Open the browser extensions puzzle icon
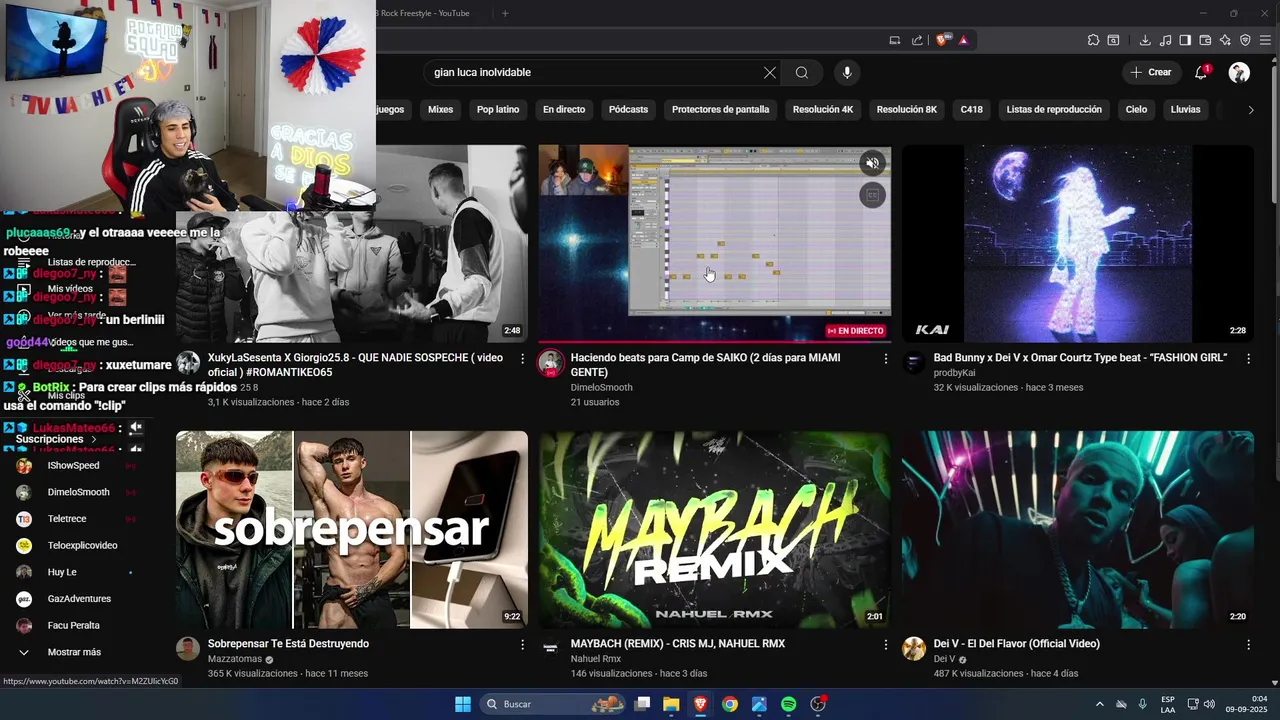The image size is (1280, 720). (x=1093, y=40)
